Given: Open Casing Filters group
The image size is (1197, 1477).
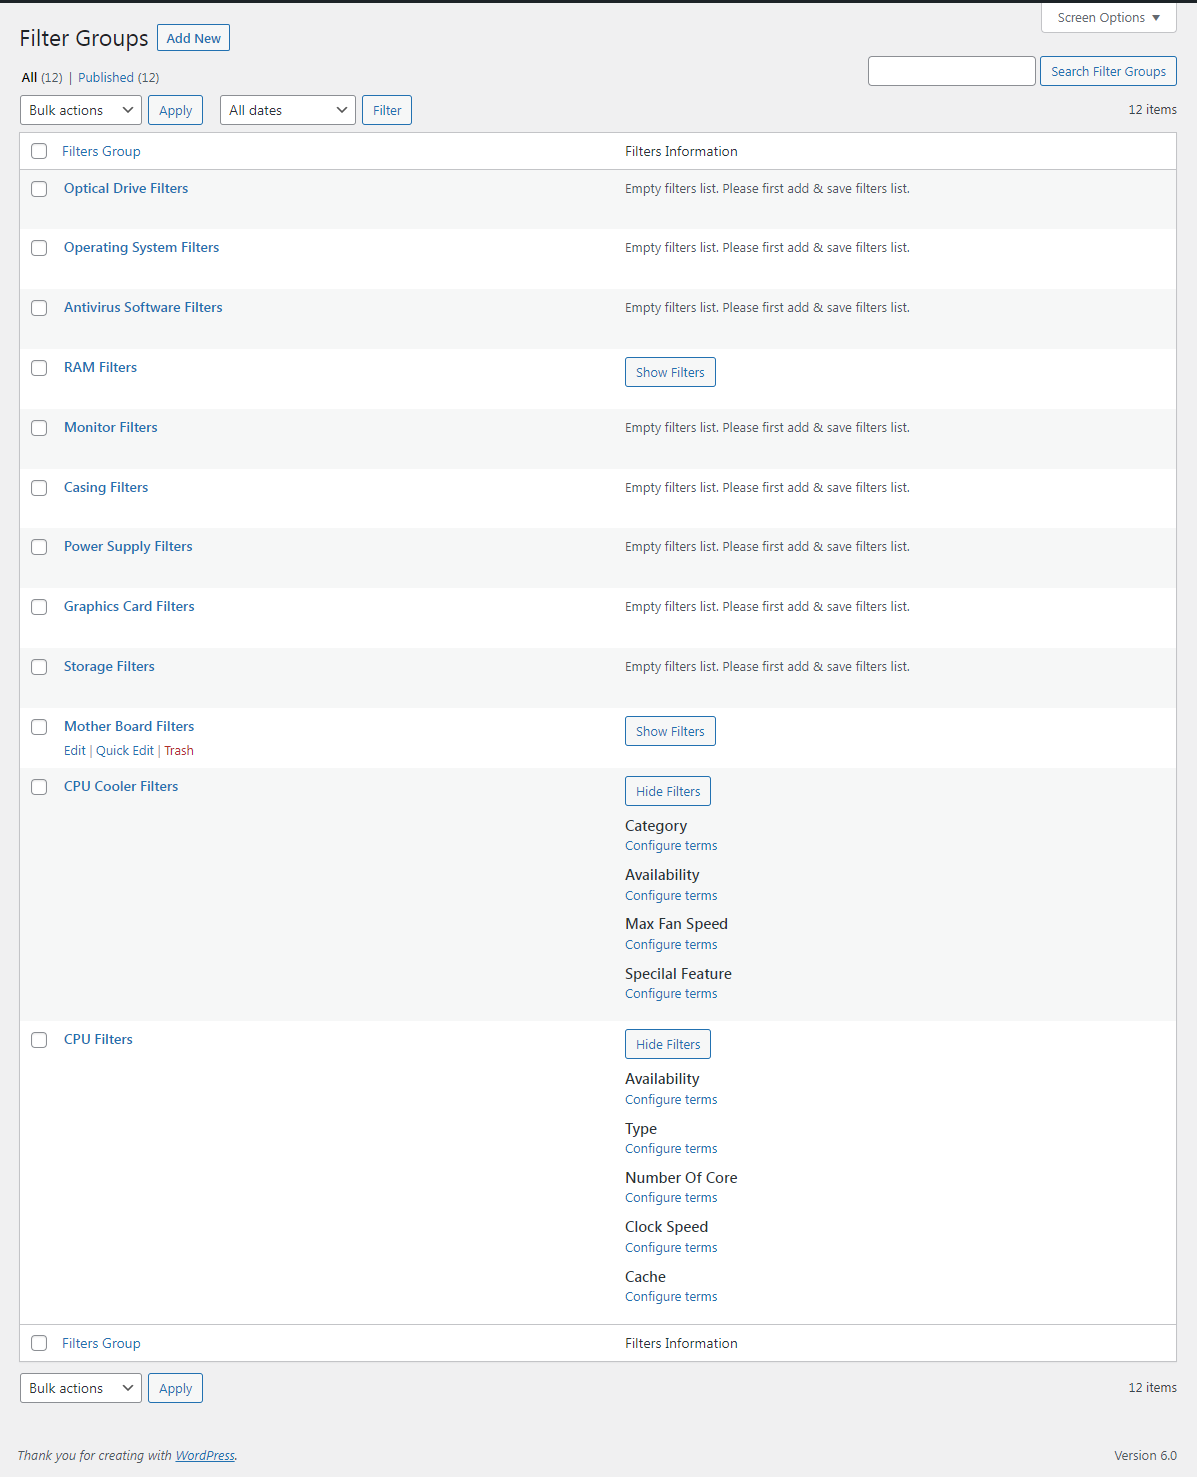Looking at the screenshot, I should click(x=106, y=487).
